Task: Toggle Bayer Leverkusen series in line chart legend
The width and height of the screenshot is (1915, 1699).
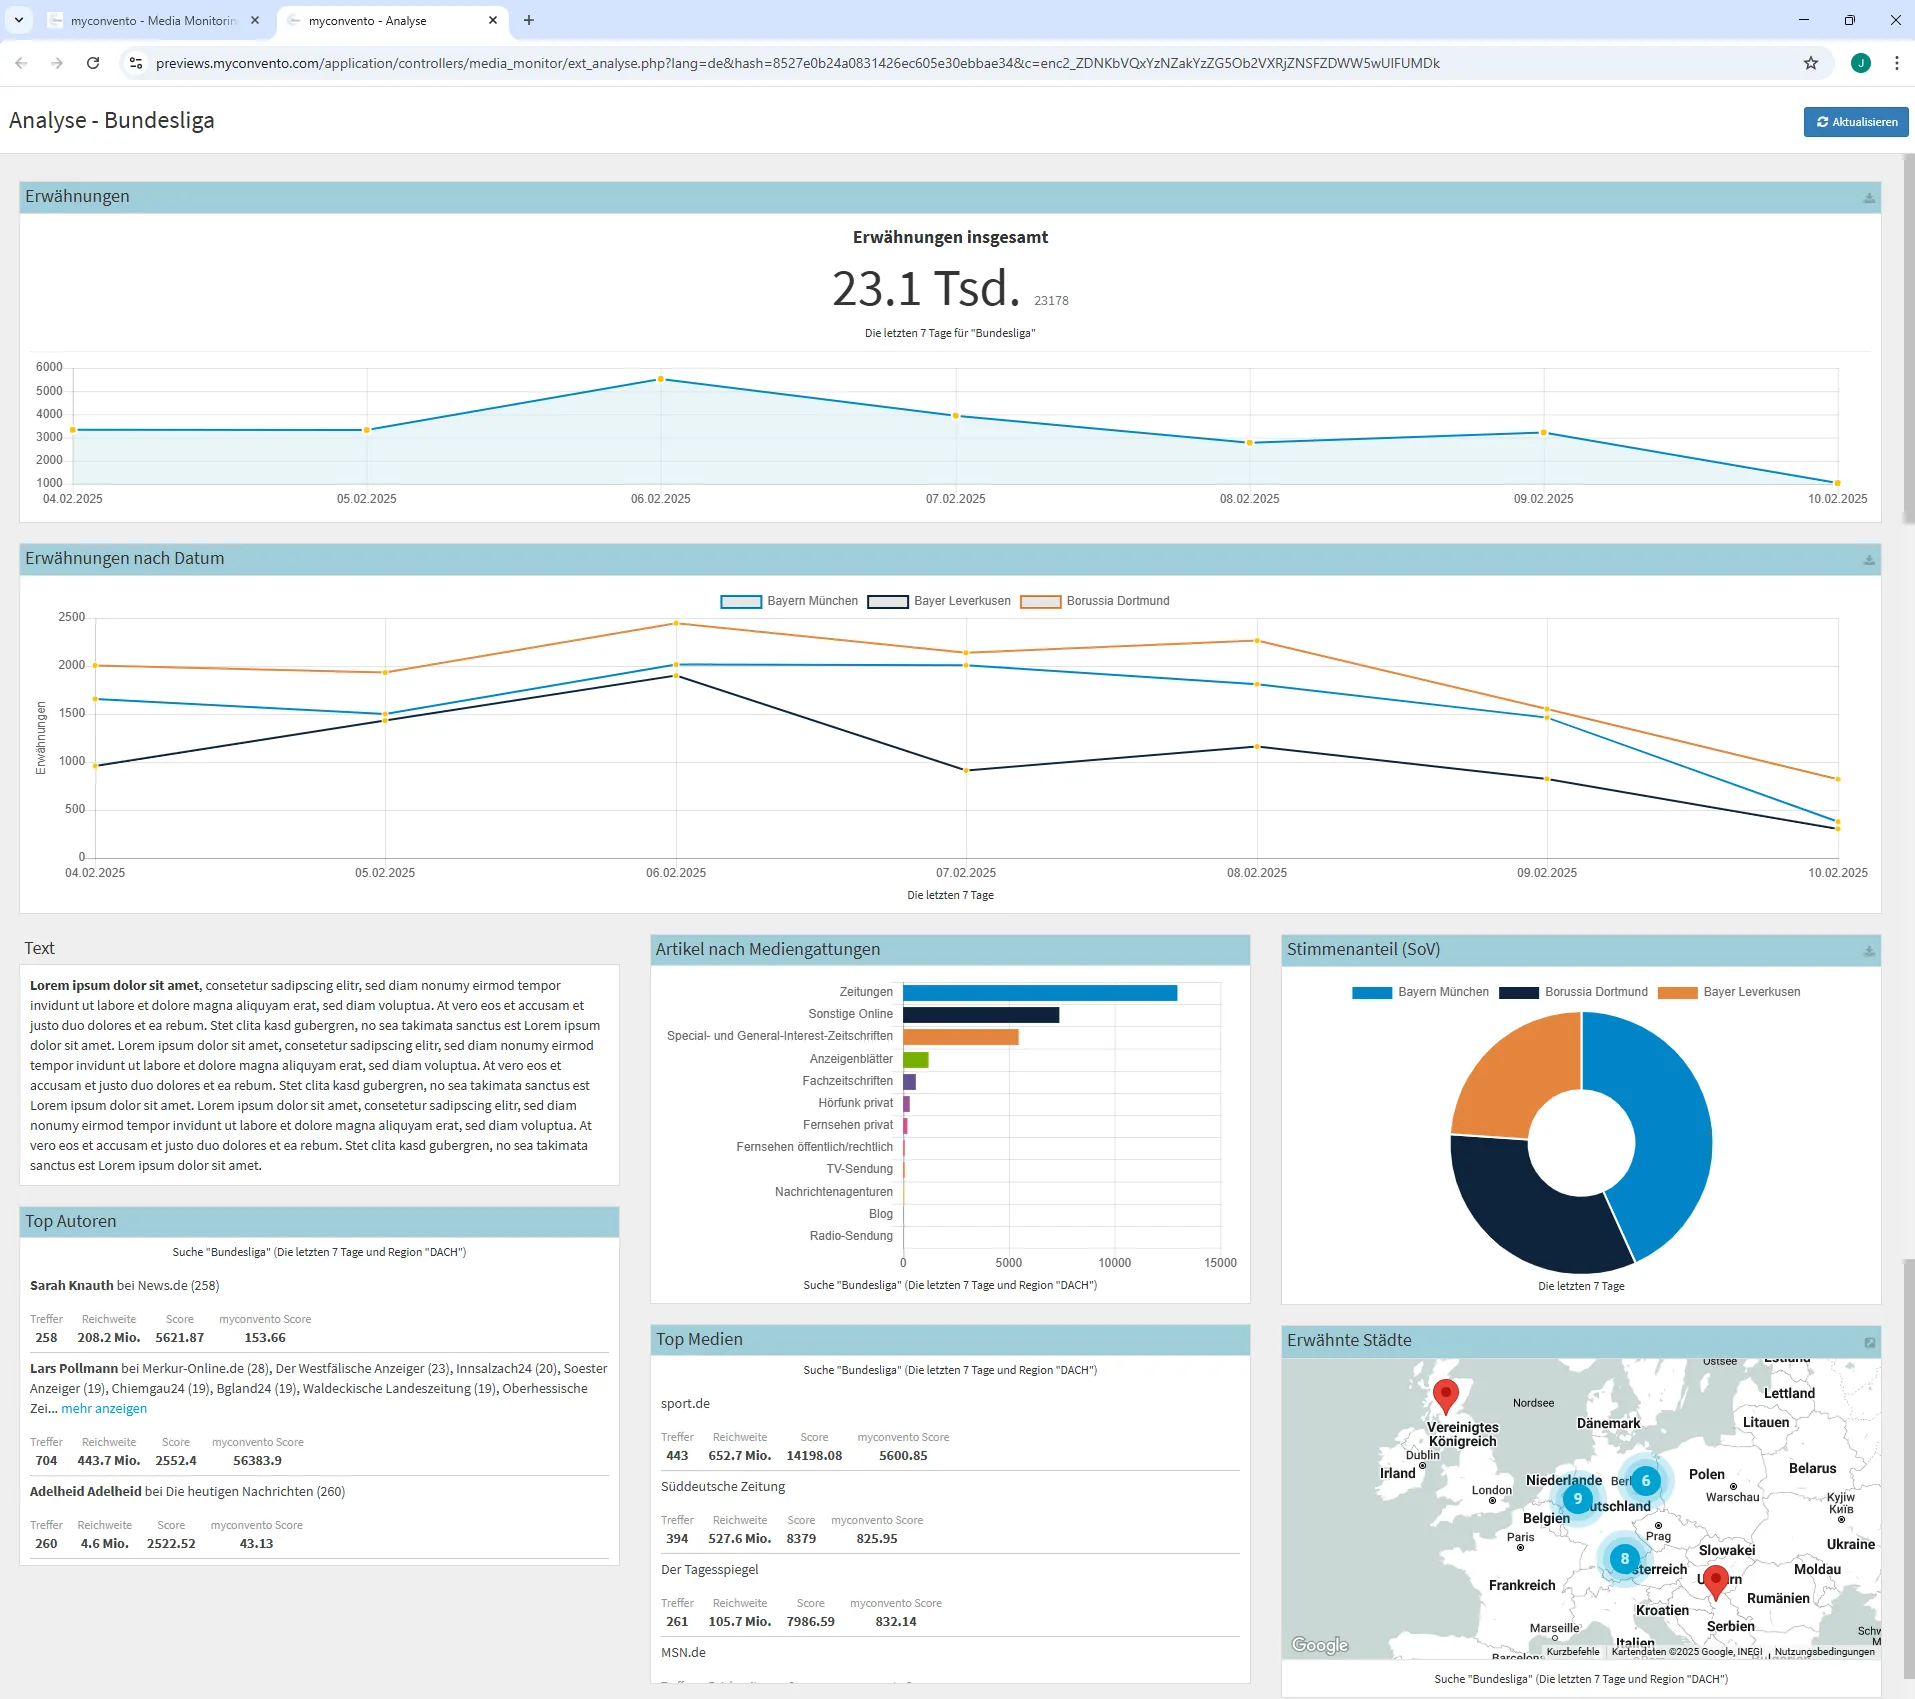Action: (x=939, y=601)
